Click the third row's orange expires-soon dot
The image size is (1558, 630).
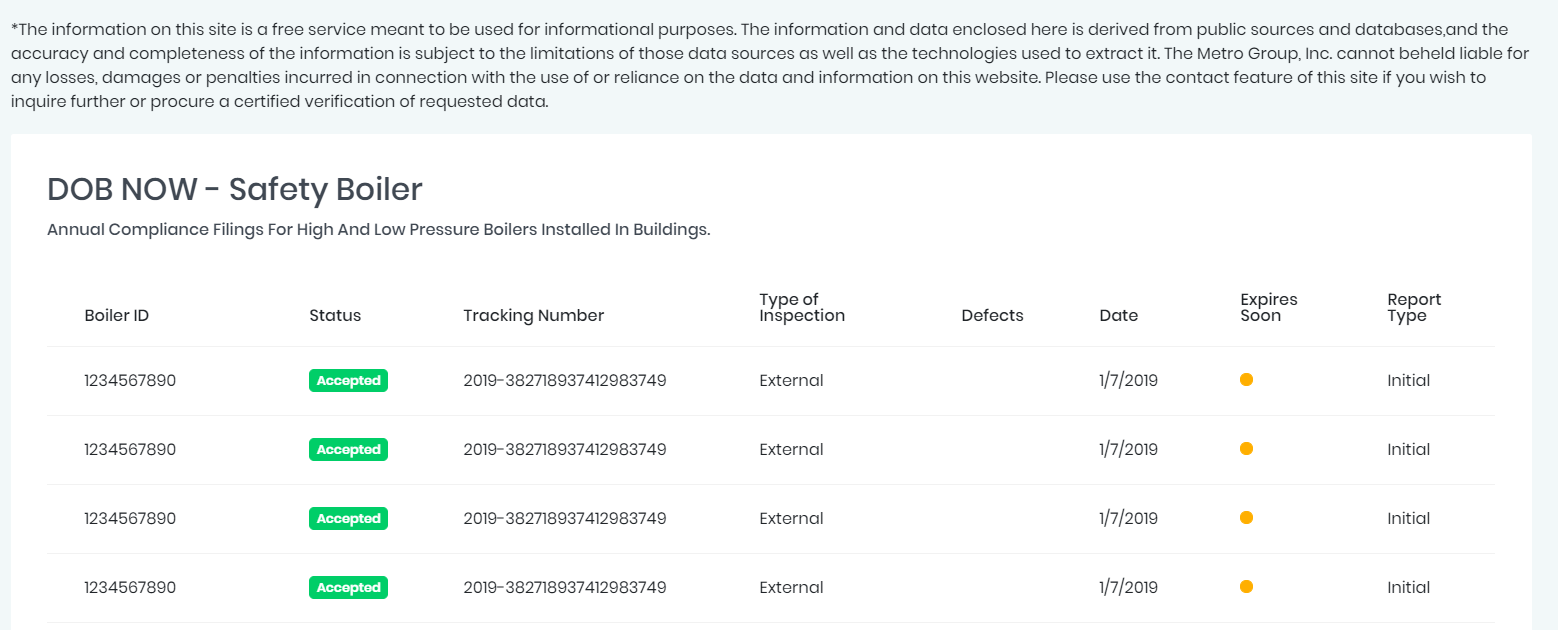point(1246,518)
